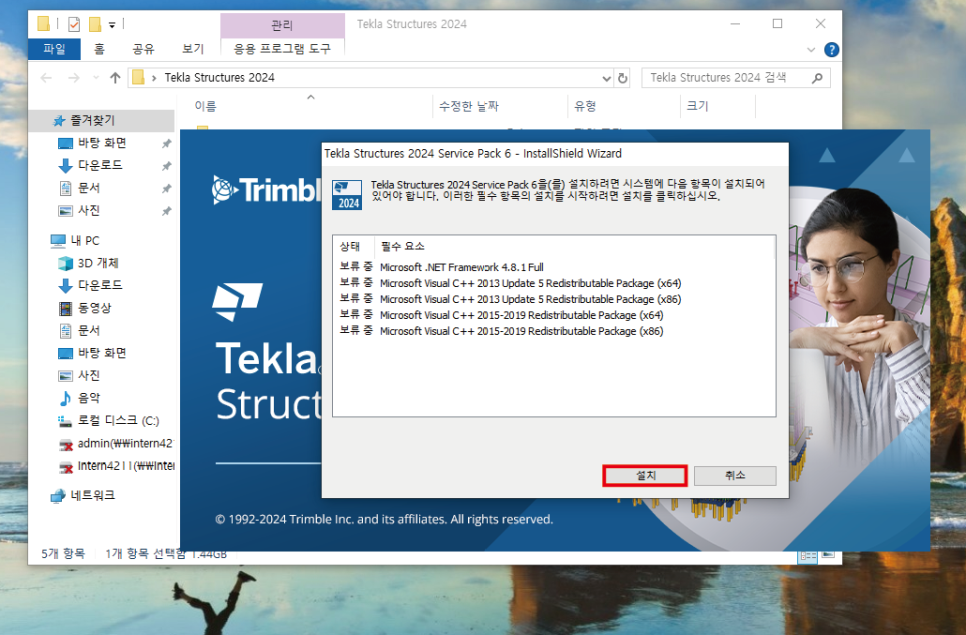Open recent locations dropdown beside navigation arrows

point(95,78)
